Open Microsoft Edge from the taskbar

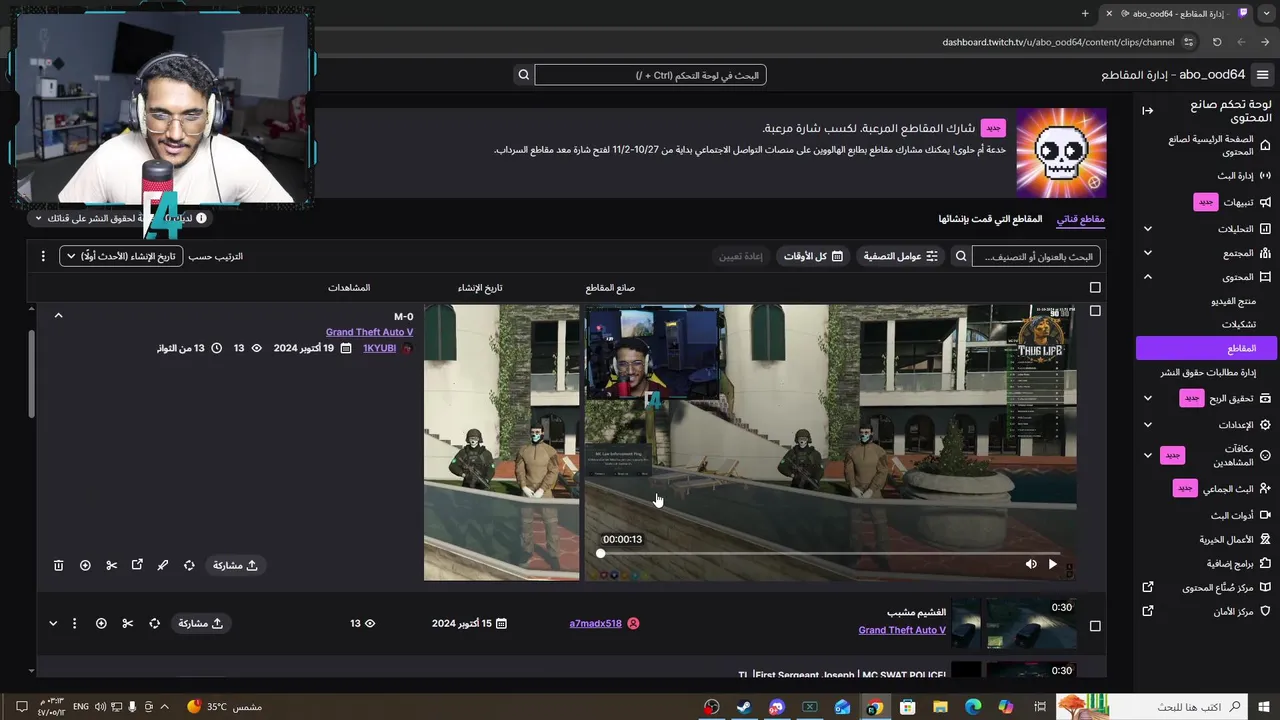pos(973,707)
